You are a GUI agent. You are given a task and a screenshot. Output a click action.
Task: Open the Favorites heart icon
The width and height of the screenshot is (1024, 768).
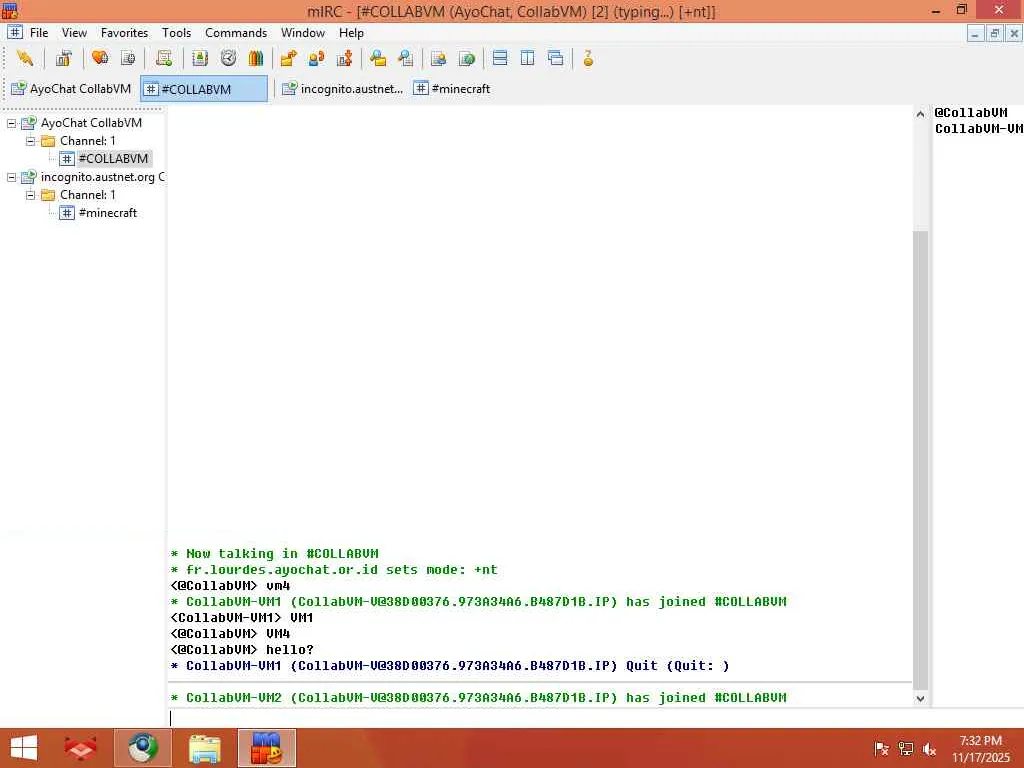(100, 59)
